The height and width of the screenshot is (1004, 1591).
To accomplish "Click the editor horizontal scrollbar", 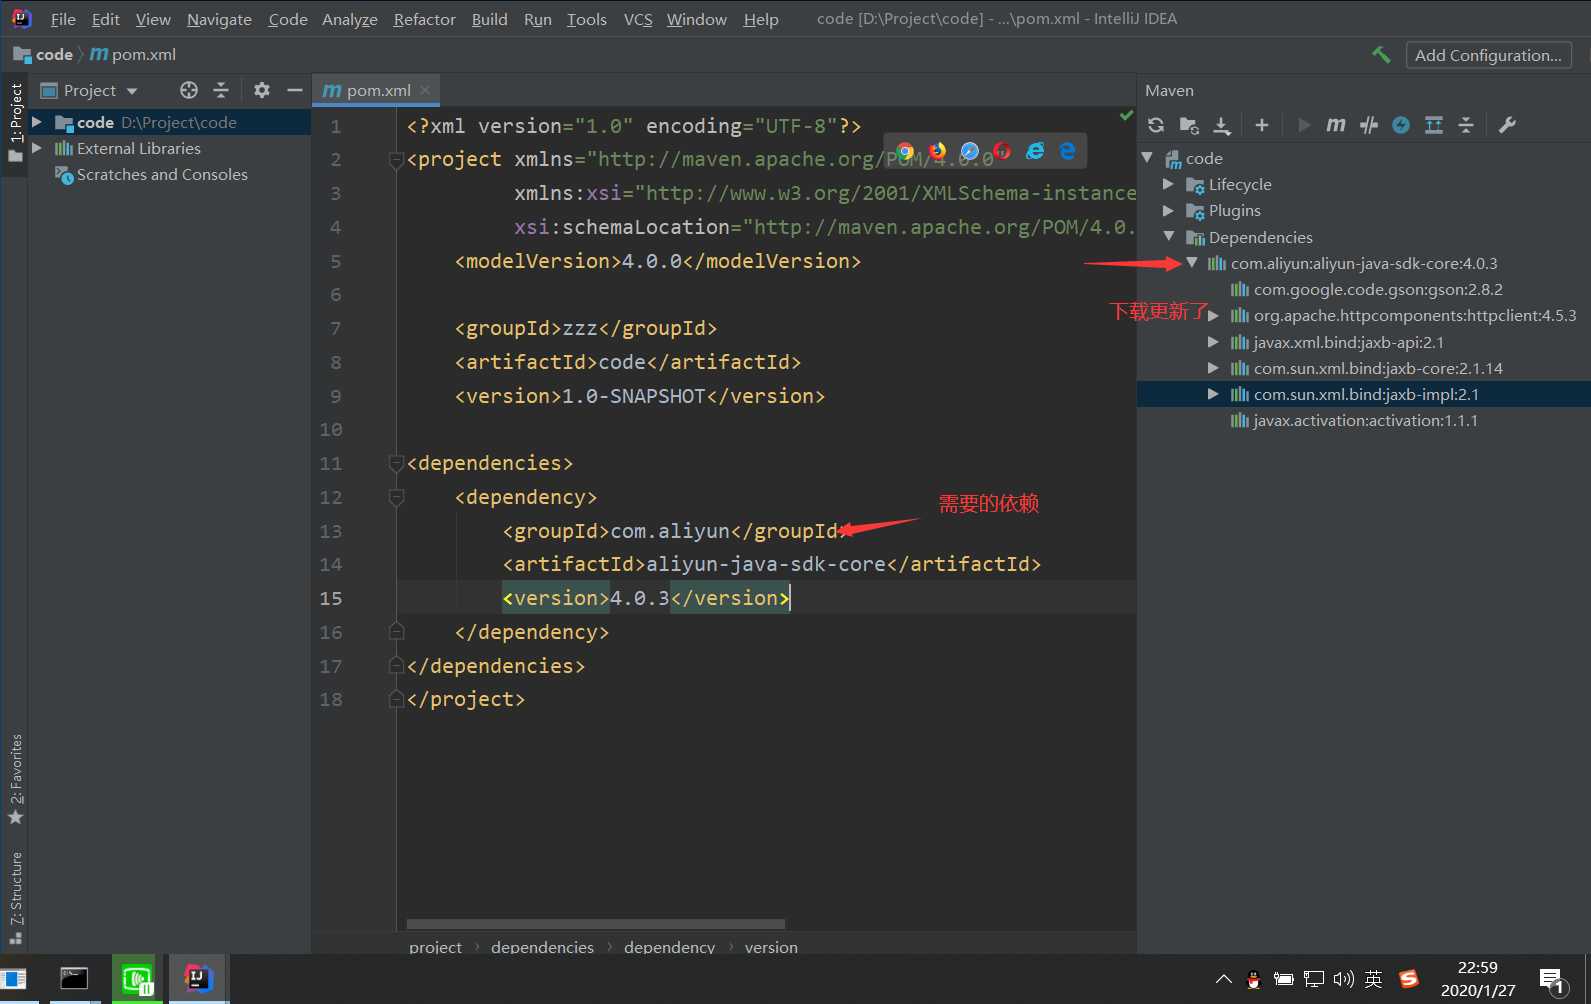I will pos(596,924).
